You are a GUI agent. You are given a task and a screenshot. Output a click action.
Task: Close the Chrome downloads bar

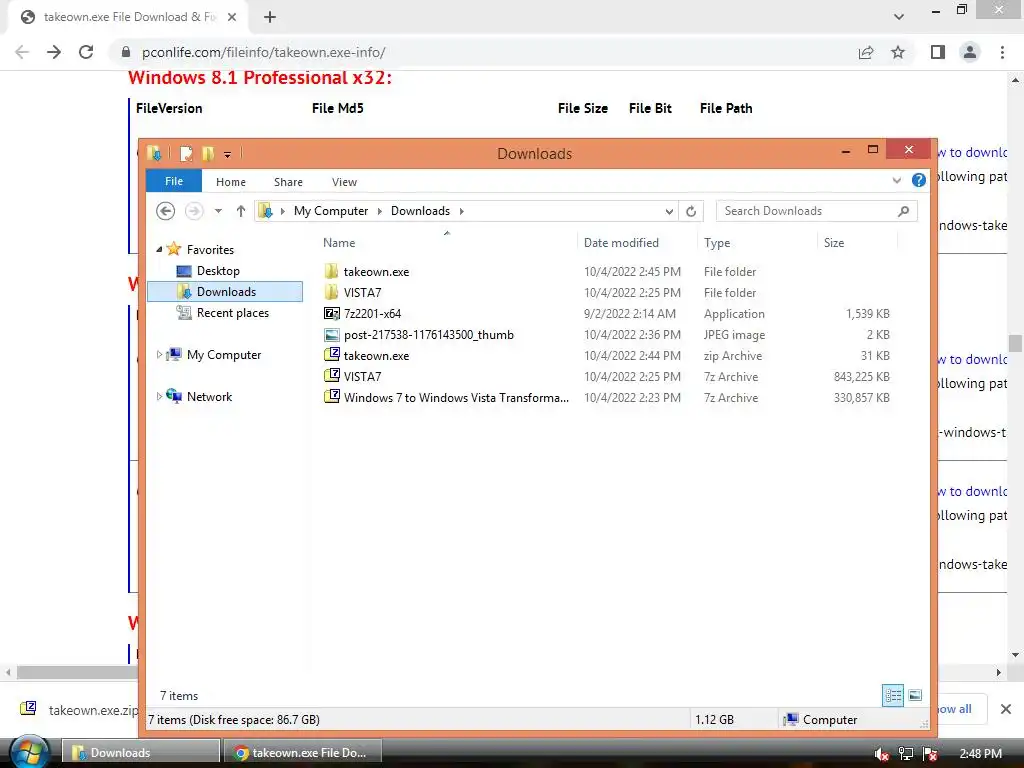1006,709
